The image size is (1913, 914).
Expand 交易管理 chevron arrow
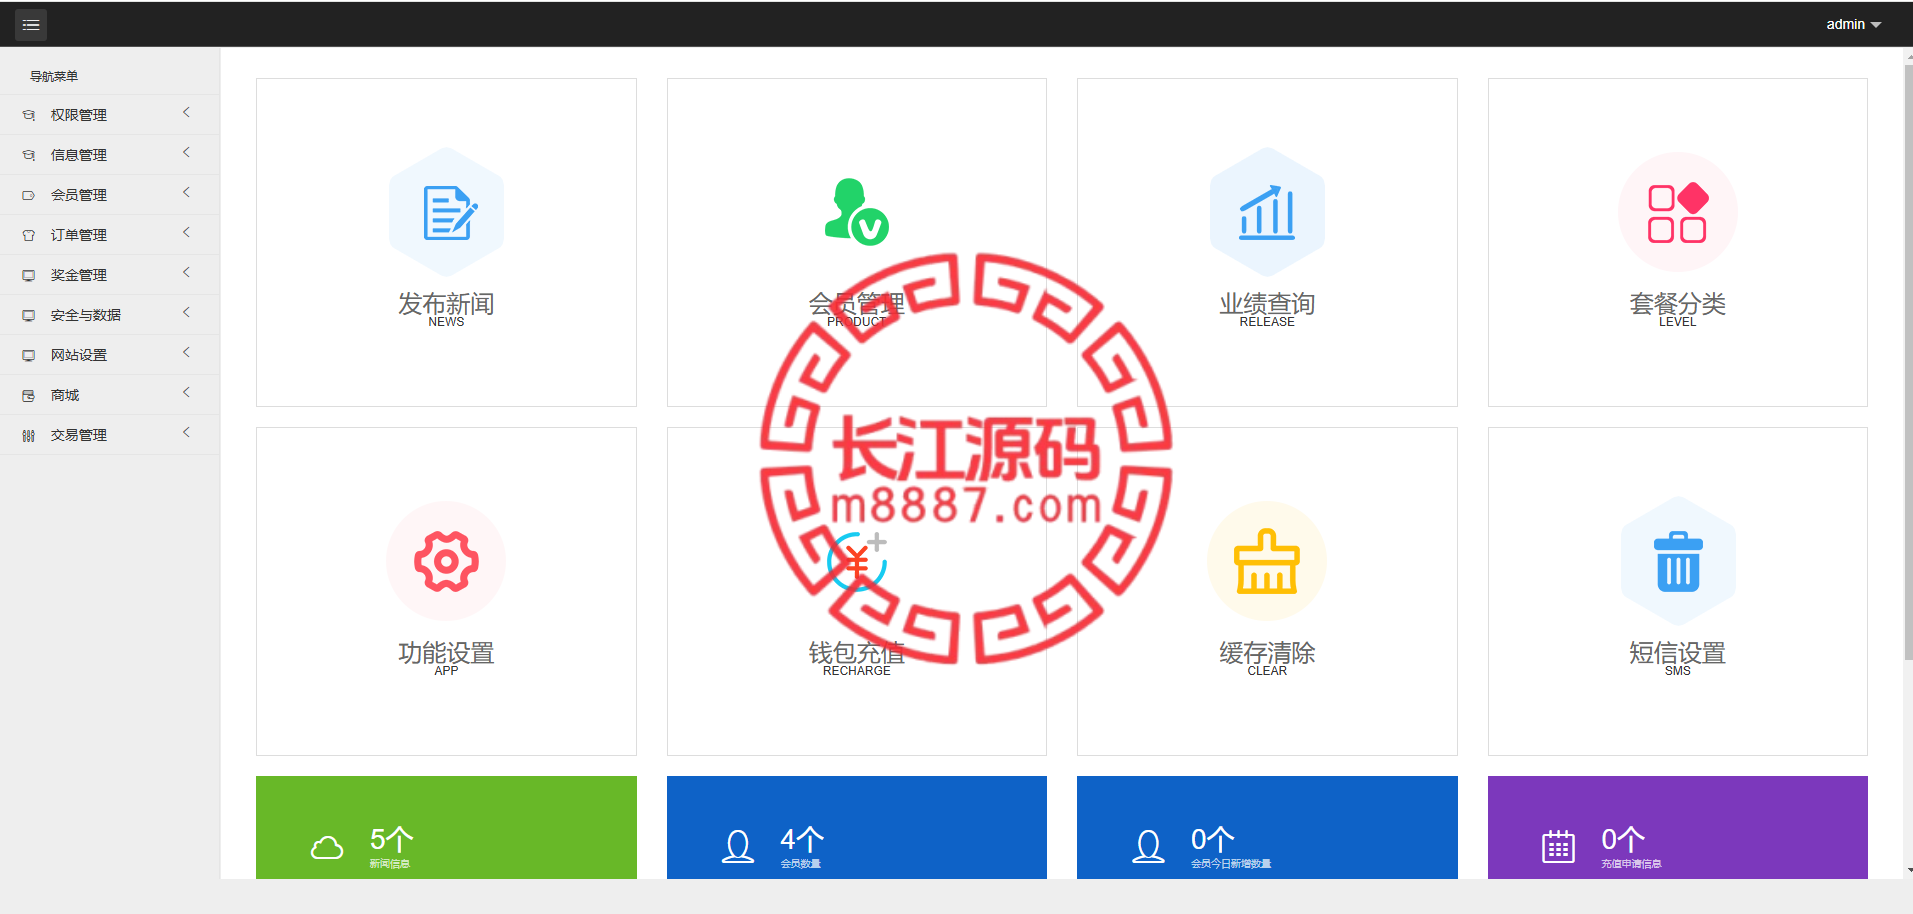tap(186, 433)
